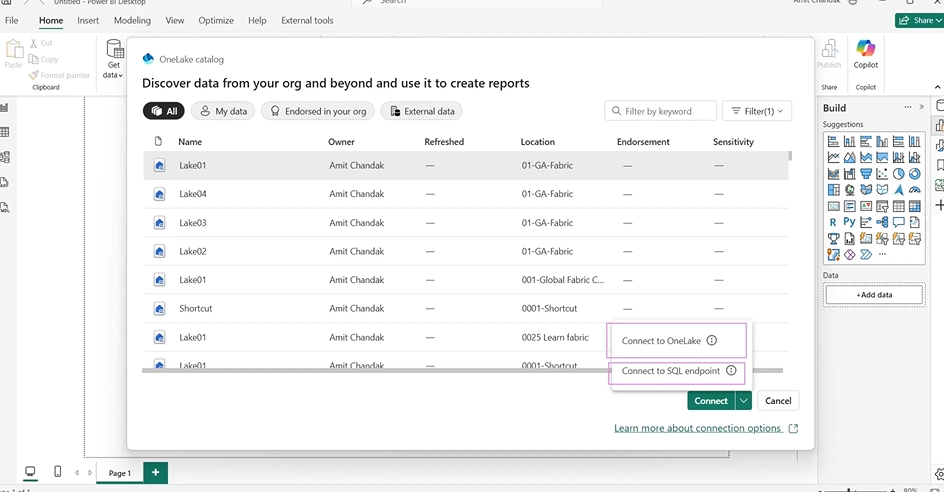Switch to Model view in left sidebar
Viewport: 944px width, 492px height.
[x=5, y=157]
